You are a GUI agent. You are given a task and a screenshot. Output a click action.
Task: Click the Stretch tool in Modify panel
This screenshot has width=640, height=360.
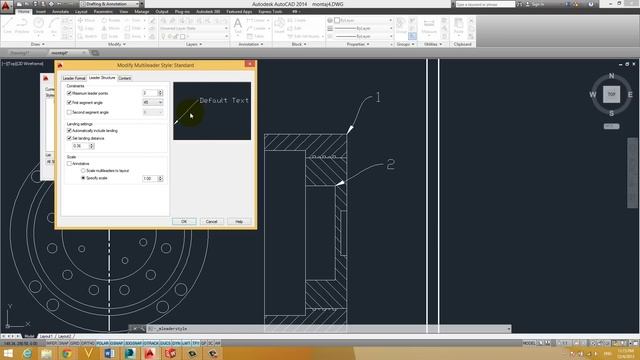tap(87, 36)
